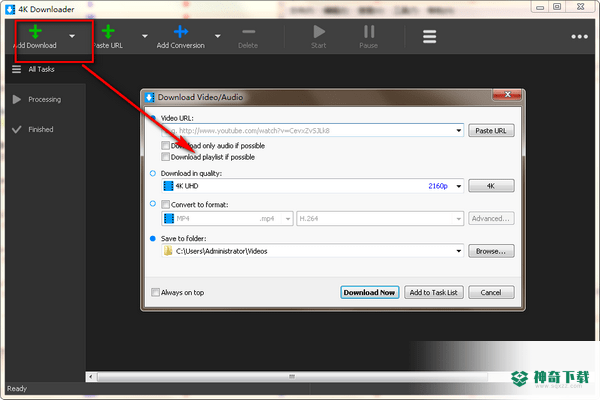Click the 2160p resolution text

pos(438,186)
